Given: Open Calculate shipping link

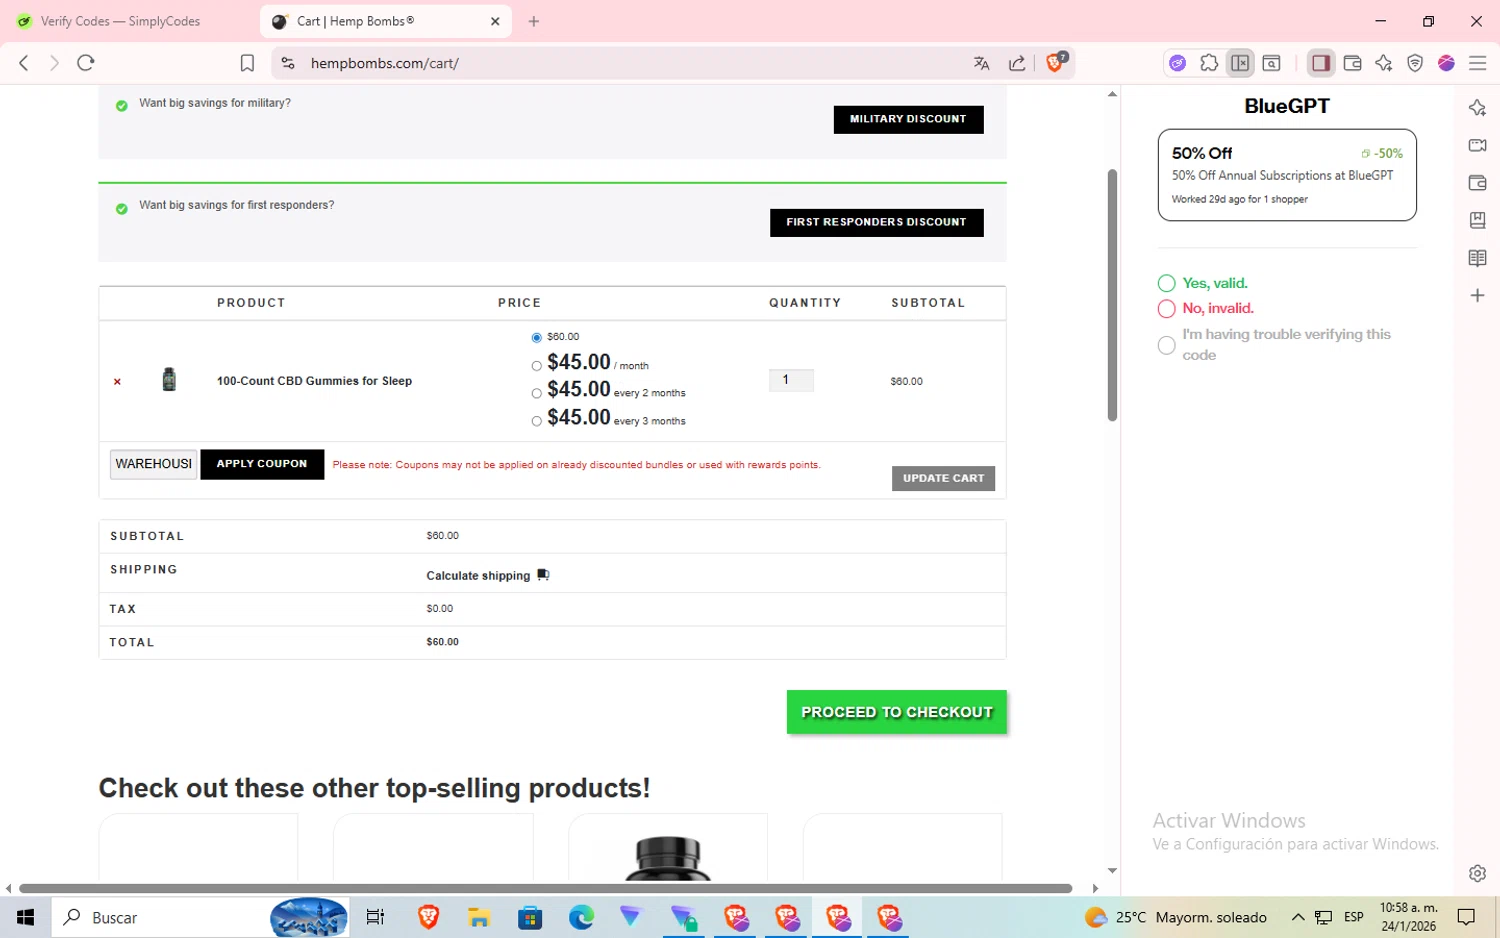Looking at the screenshot, I should [x=478, y=576].
